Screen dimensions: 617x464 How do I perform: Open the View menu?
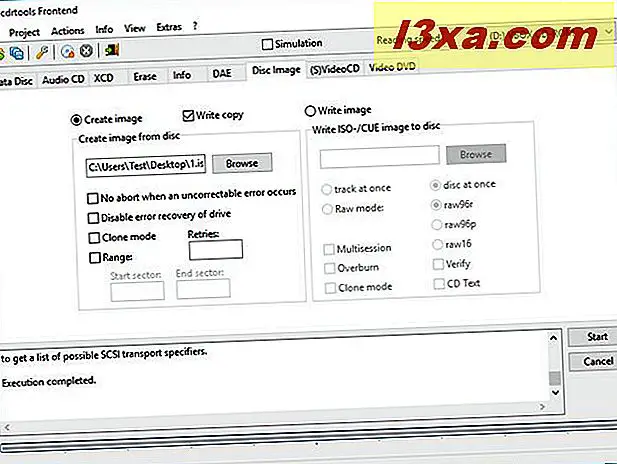tap(135, 28)
